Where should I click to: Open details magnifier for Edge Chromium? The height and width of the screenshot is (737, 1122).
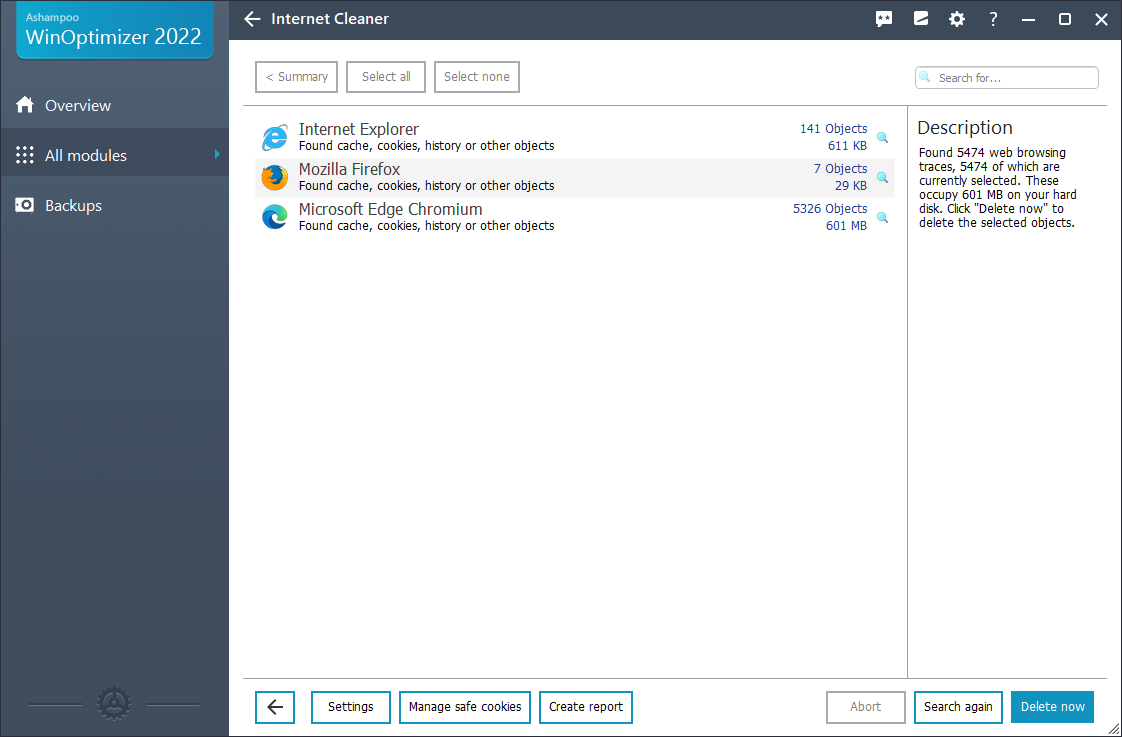pos(882,217)
